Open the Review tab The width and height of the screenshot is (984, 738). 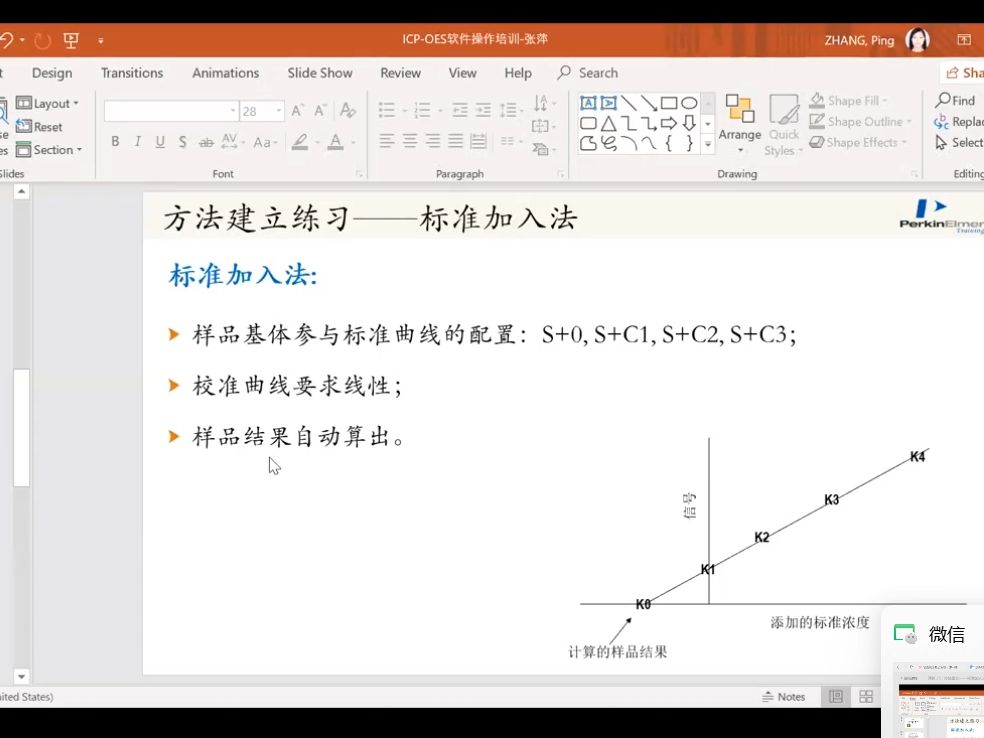click(400, 73)
